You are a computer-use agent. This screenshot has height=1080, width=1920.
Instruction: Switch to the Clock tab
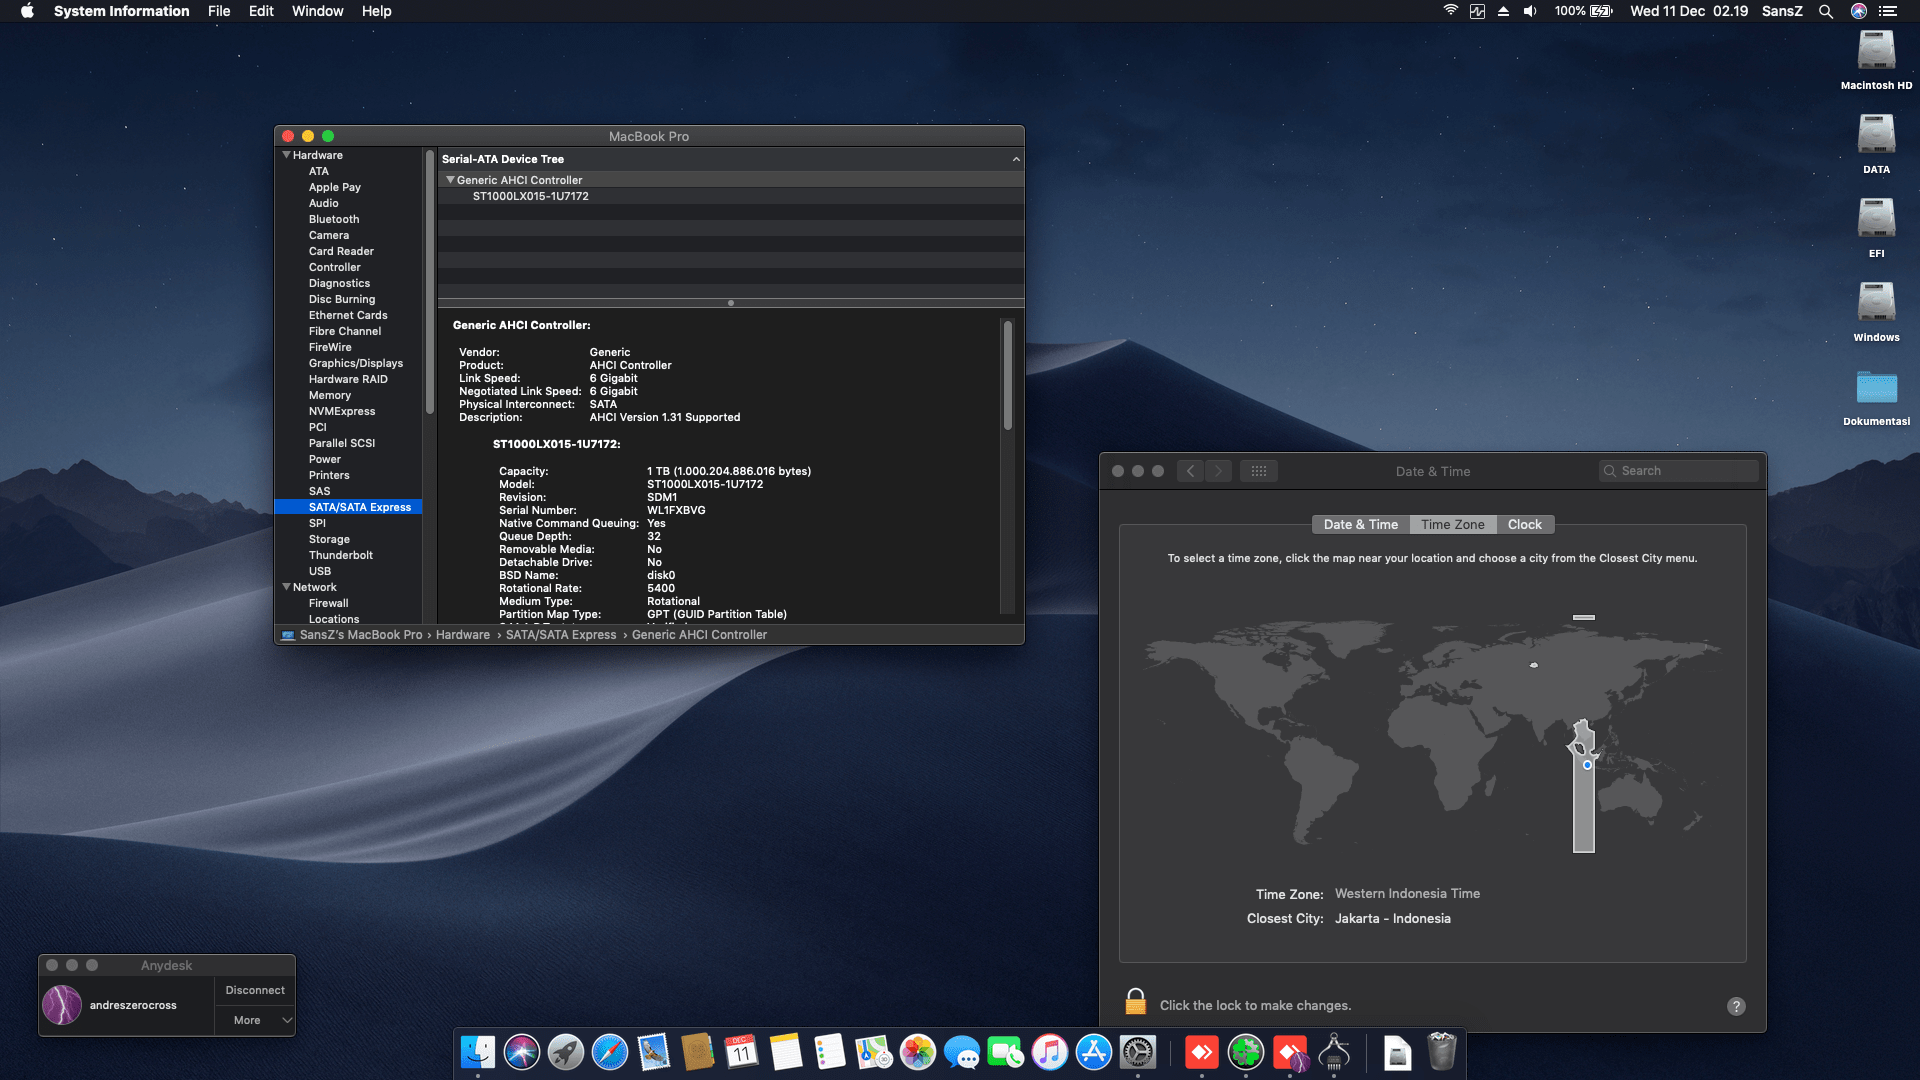coord(1525,524)
